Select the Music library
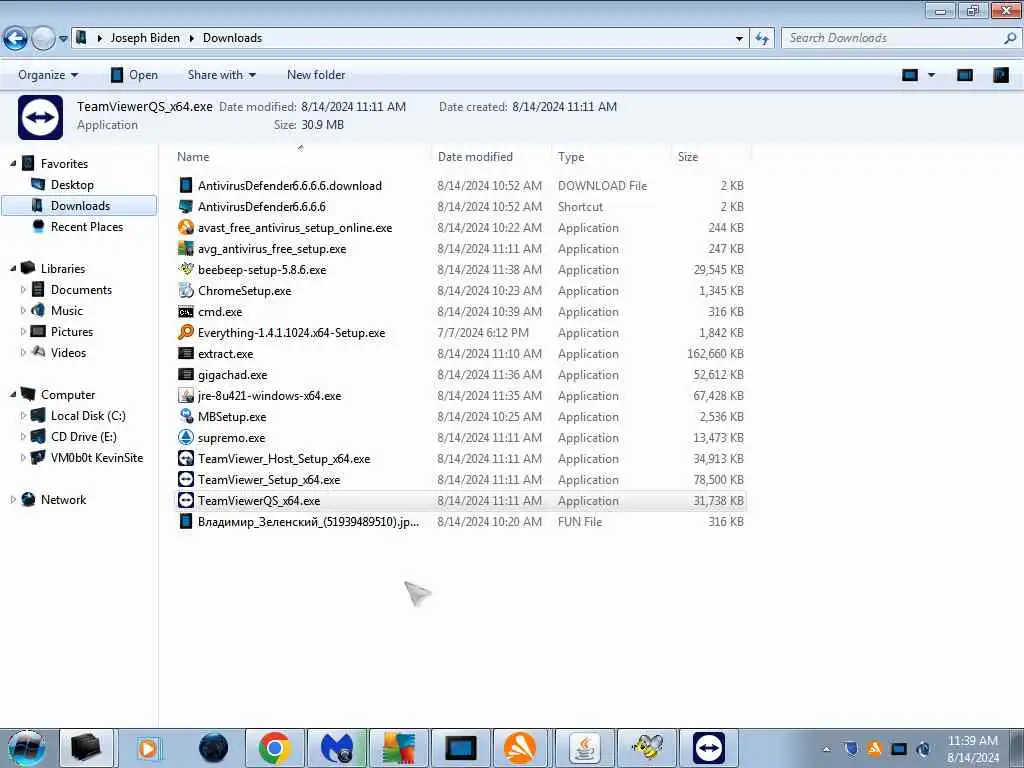Viewport: 1024px width, 768px height. (x=67, y=310)
